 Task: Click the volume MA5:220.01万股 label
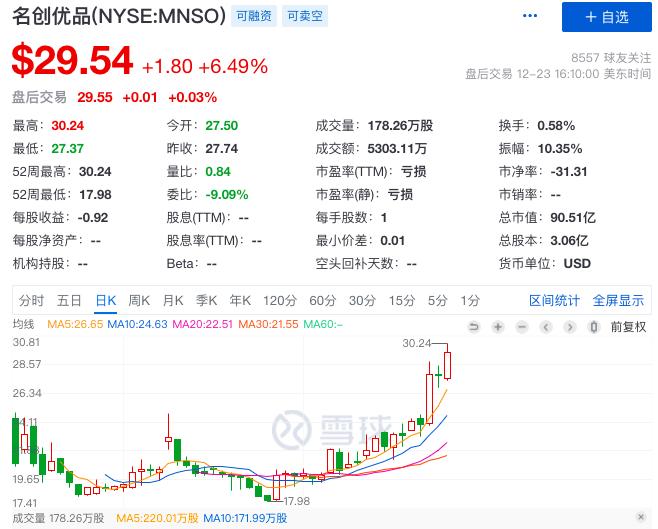(x=157, y=518)
